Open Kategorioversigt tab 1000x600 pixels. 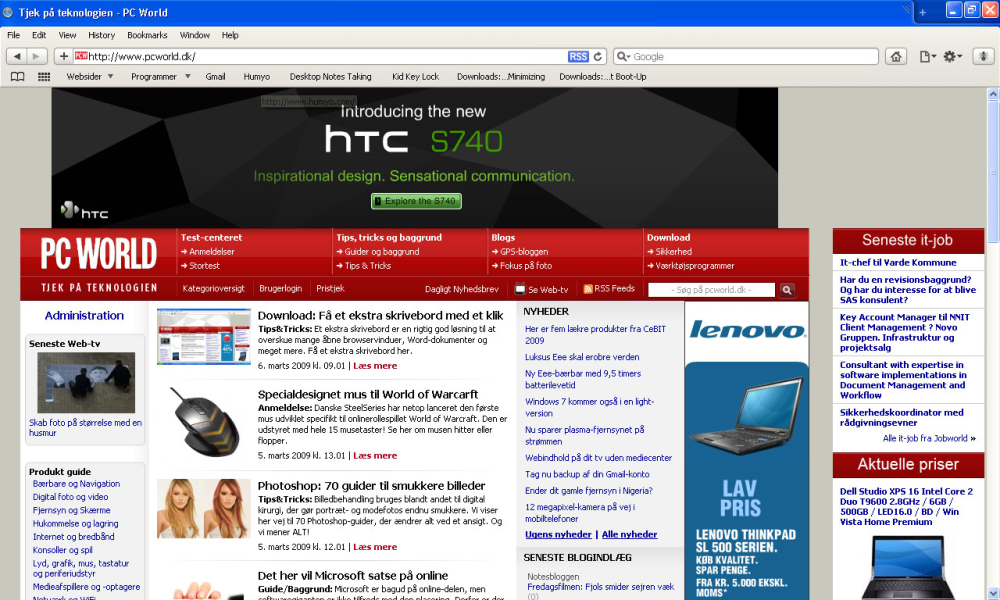pos(214,289)
